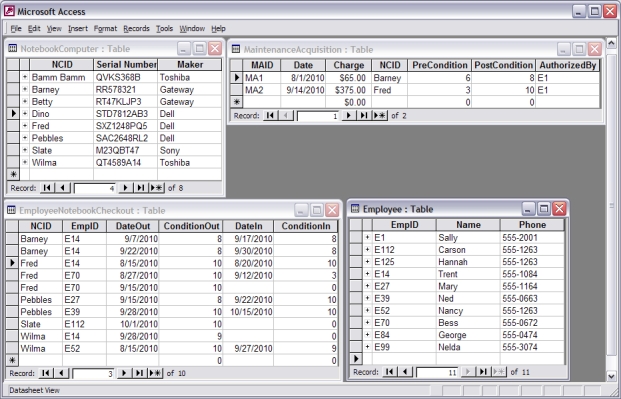The width and height of the screenshot is (621, 399).
Task: Go to first record in NotebookComputer navigator
Action: pyautogui.click(x=47, y=188)
